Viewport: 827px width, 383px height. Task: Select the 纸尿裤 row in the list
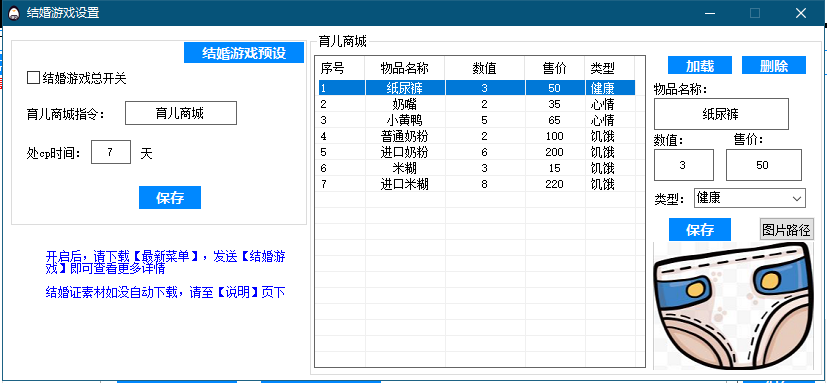[476, 88]
